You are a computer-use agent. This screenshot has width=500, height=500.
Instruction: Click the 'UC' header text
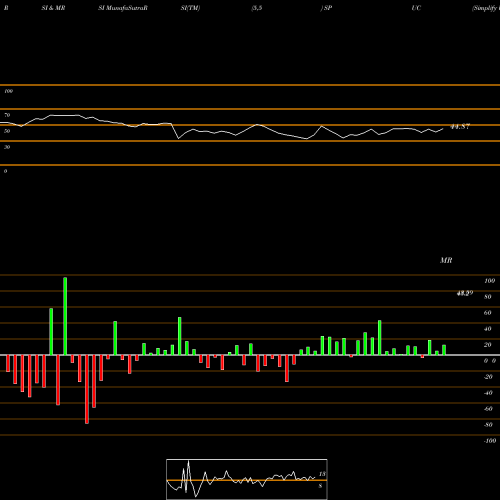[416, 8]
